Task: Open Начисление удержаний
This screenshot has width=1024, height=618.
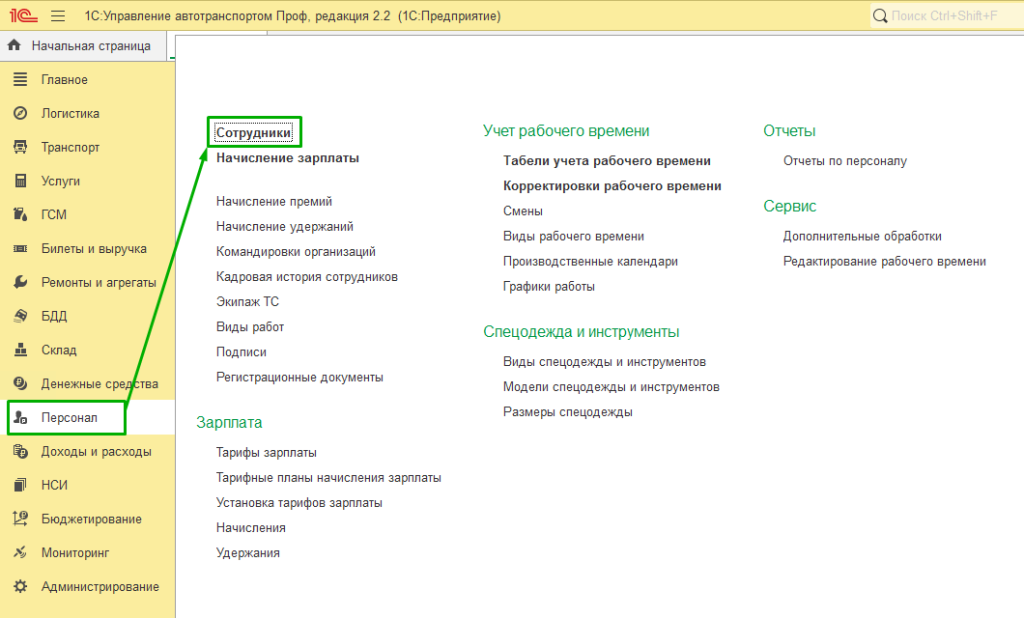Action: (285, 226)
